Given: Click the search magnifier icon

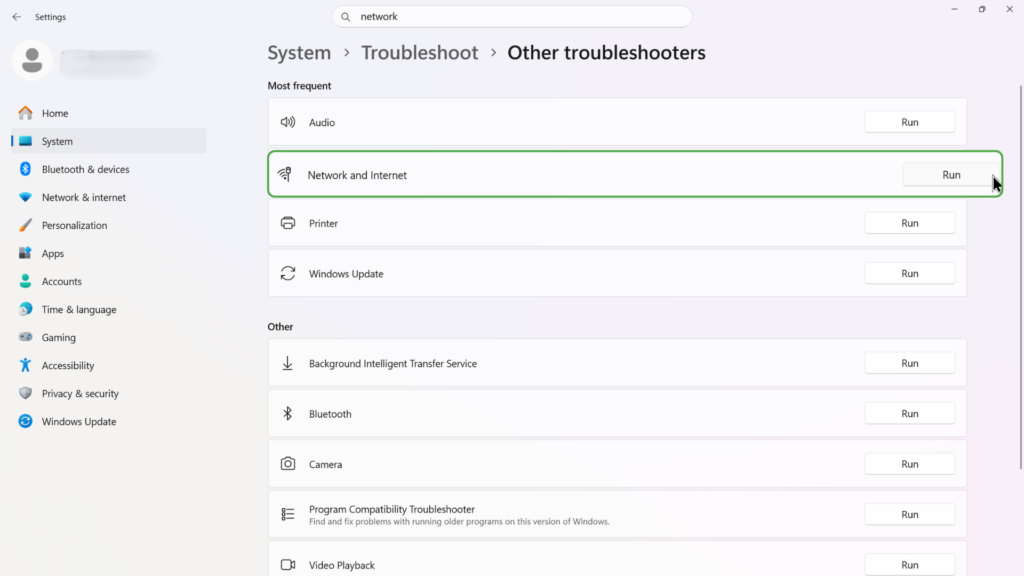Looking at the screenshot, I should pos(345,17).
